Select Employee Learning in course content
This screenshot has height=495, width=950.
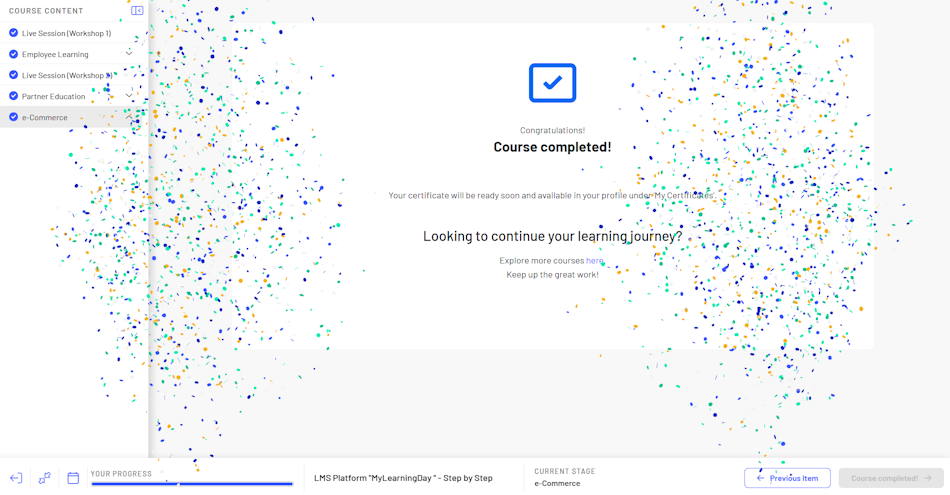[x=55, y=55]
